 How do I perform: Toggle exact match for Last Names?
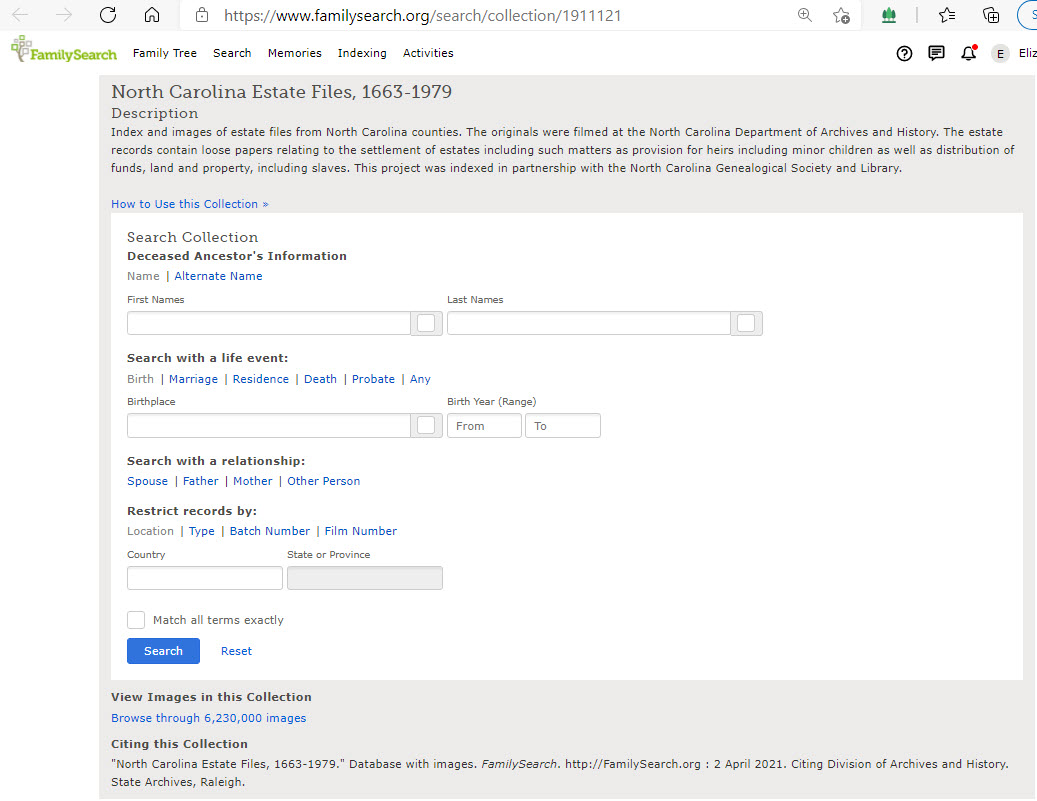tap(746, 323)
